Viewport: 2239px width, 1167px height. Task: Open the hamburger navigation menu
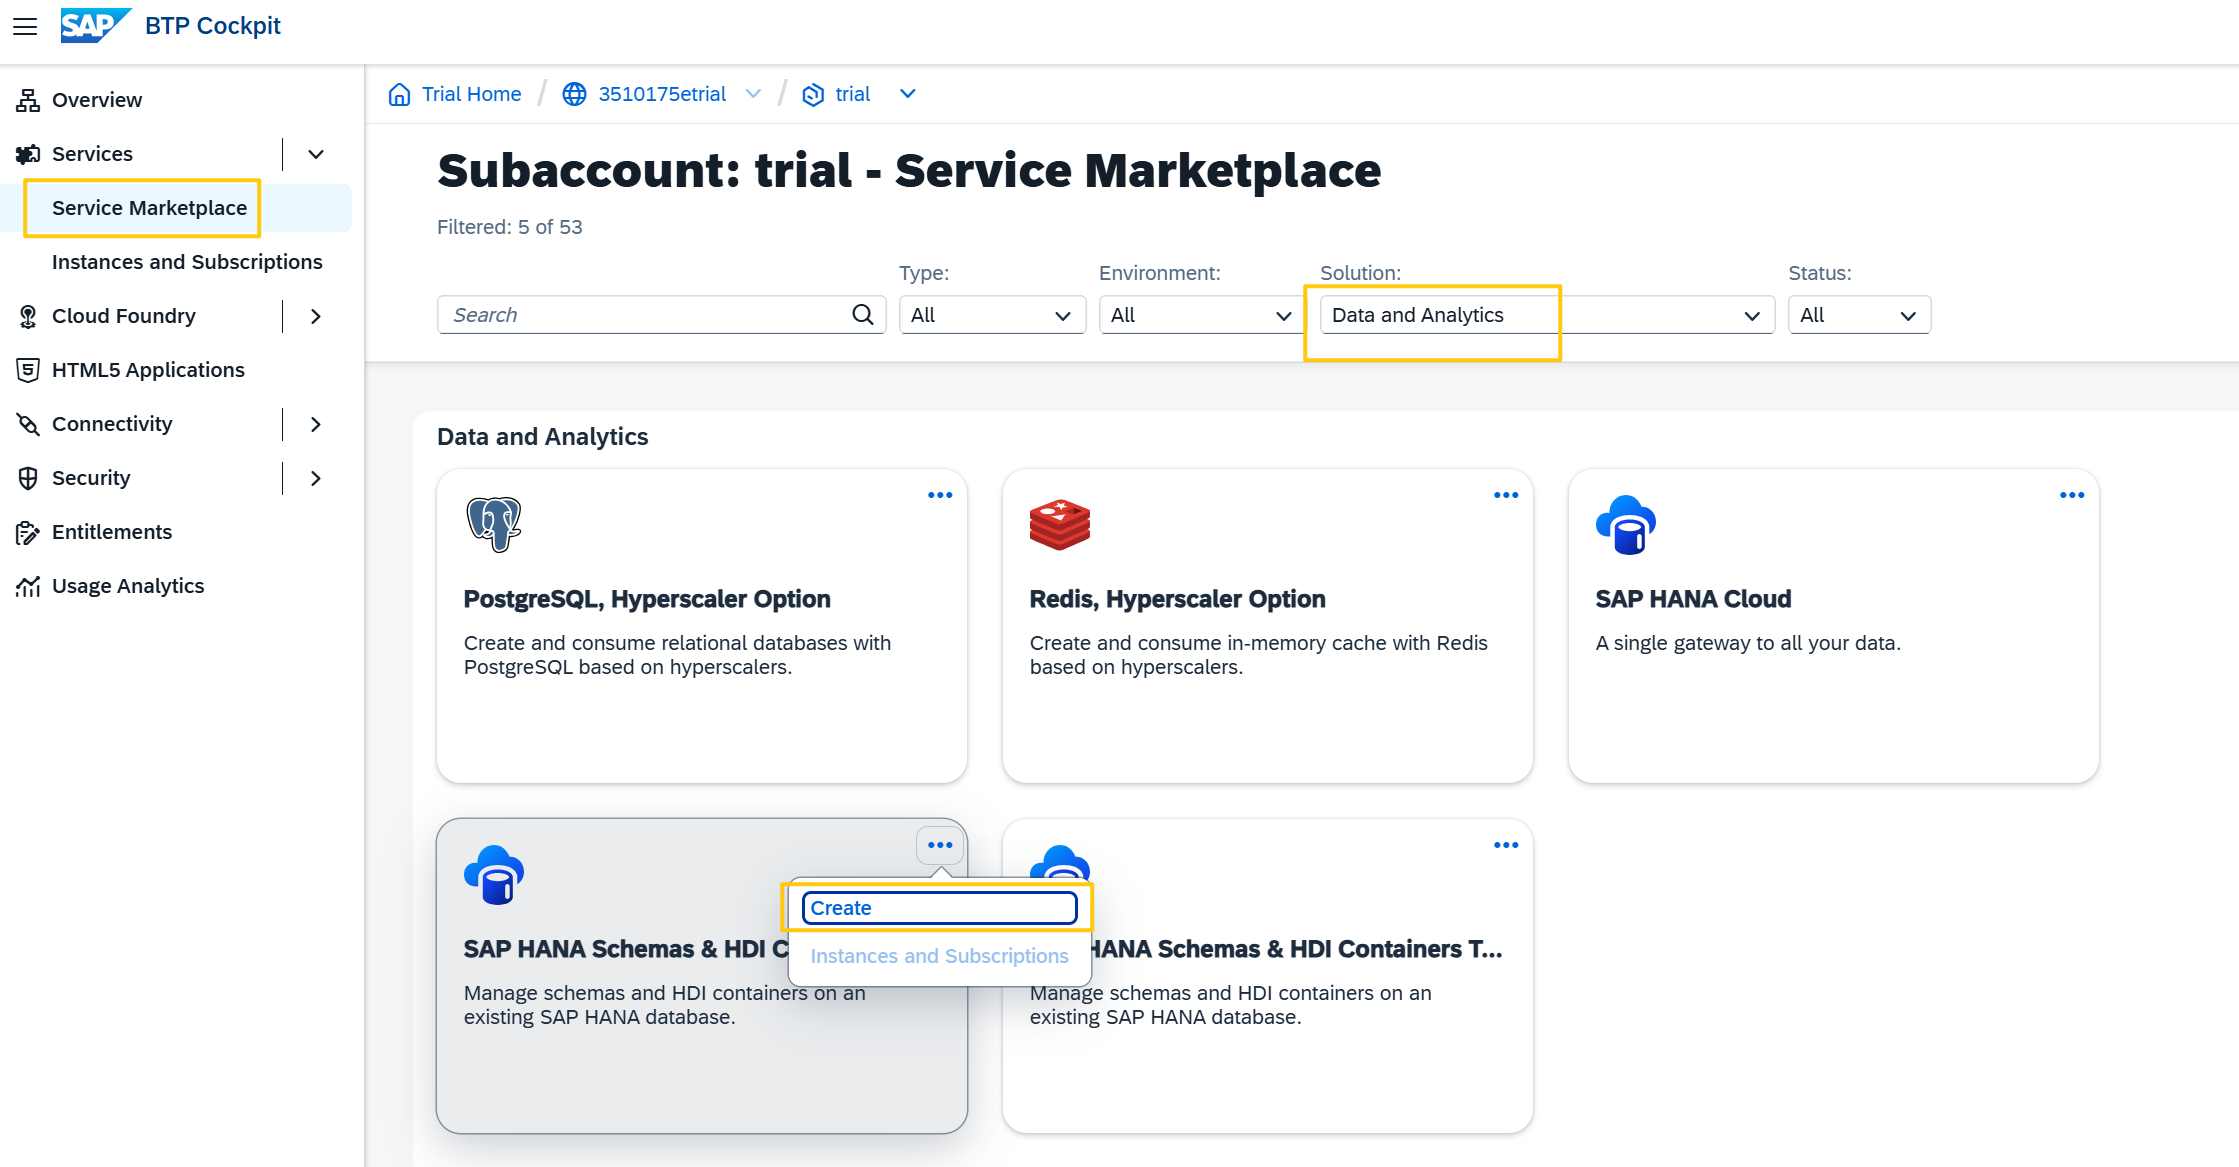click(25, 26)
